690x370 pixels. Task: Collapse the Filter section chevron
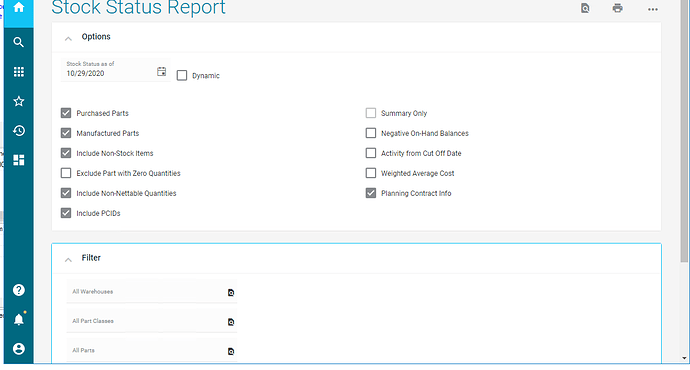point(68,260)
